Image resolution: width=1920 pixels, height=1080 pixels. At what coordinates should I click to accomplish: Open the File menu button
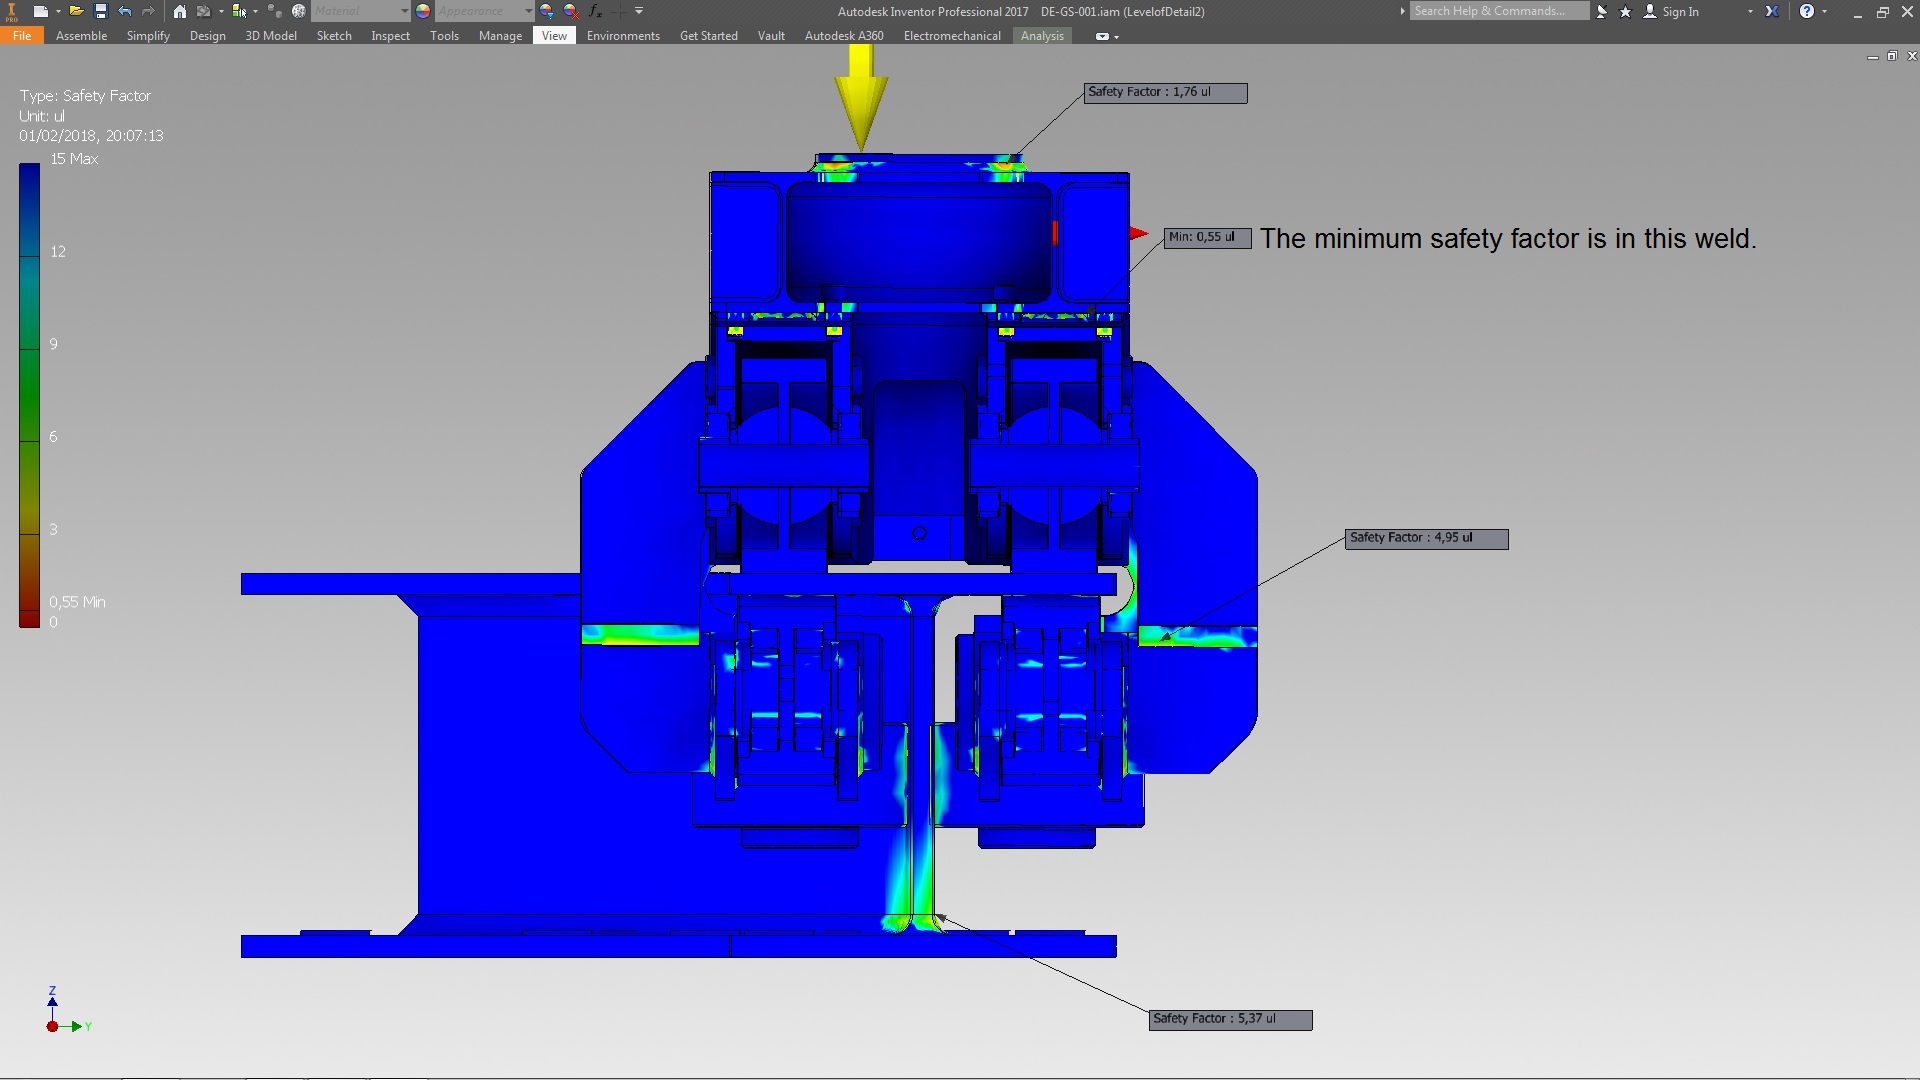(22, 36)
